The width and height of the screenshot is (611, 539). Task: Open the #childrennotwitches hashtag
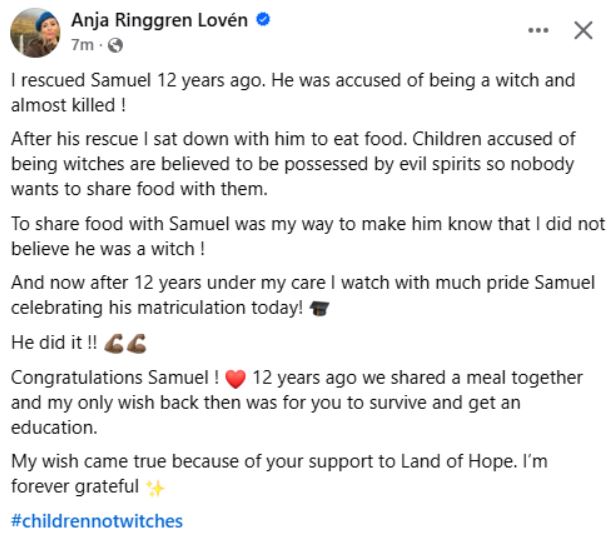point(97,520)
